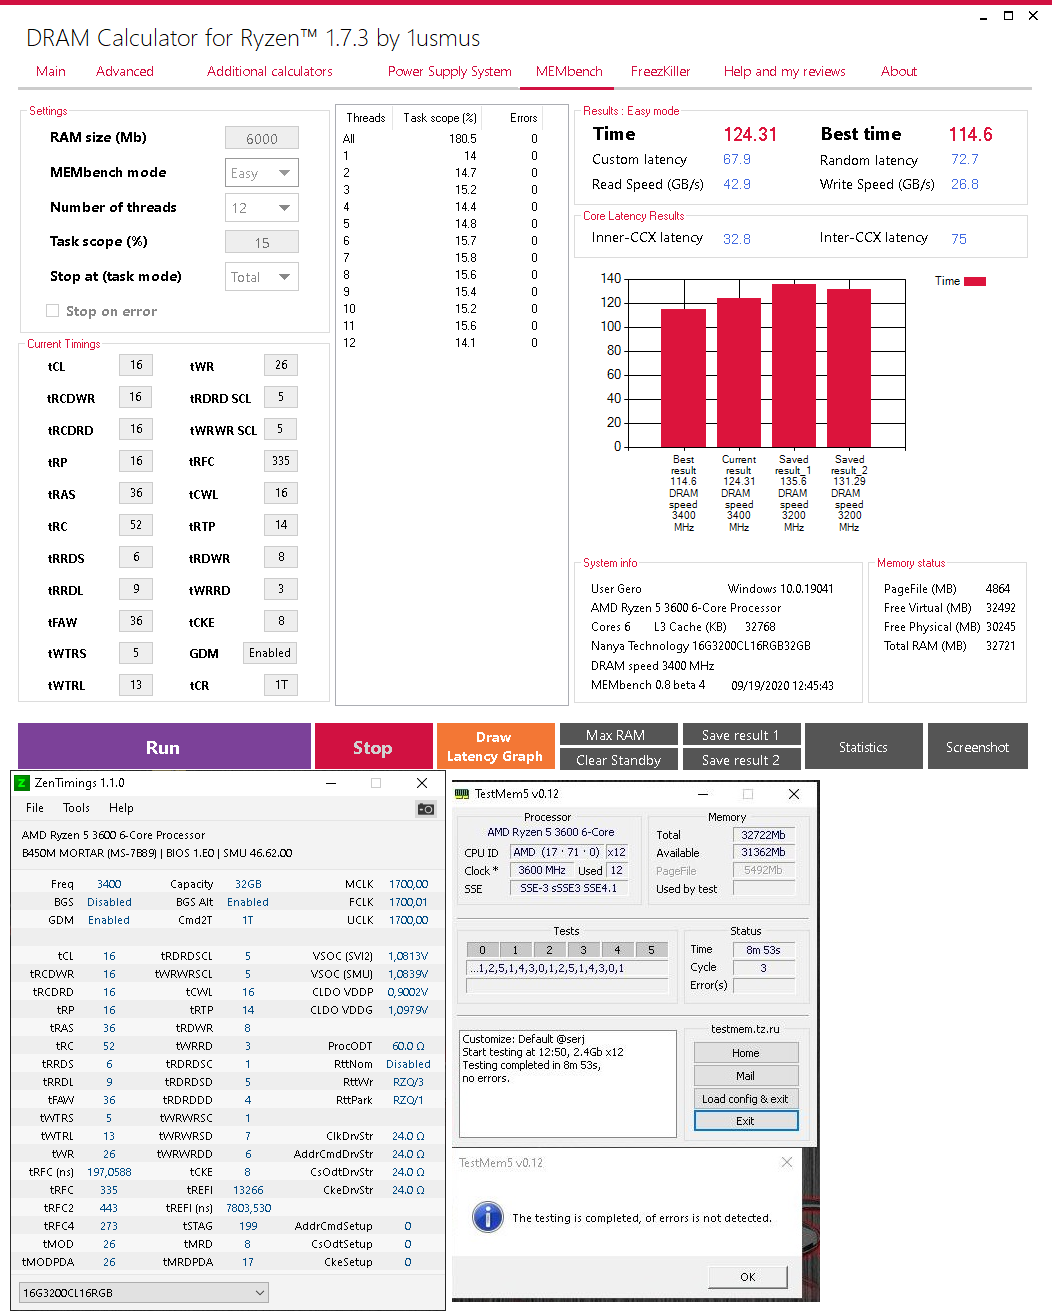Click the GDM Enabled field

coord(270,653)
